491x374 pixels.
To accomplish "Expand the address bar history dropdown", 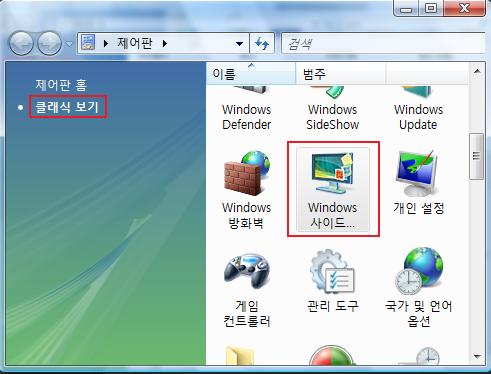I will point(239,44).
